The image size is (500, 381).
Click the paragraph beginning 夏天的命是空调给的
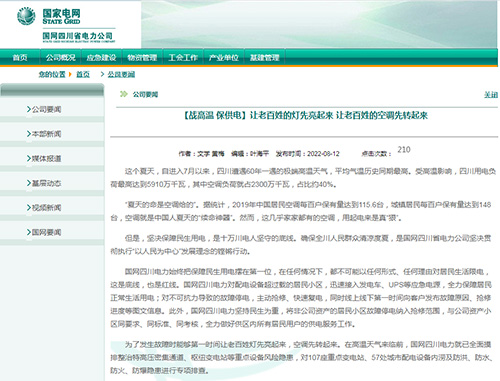click(x=301, y=211)
